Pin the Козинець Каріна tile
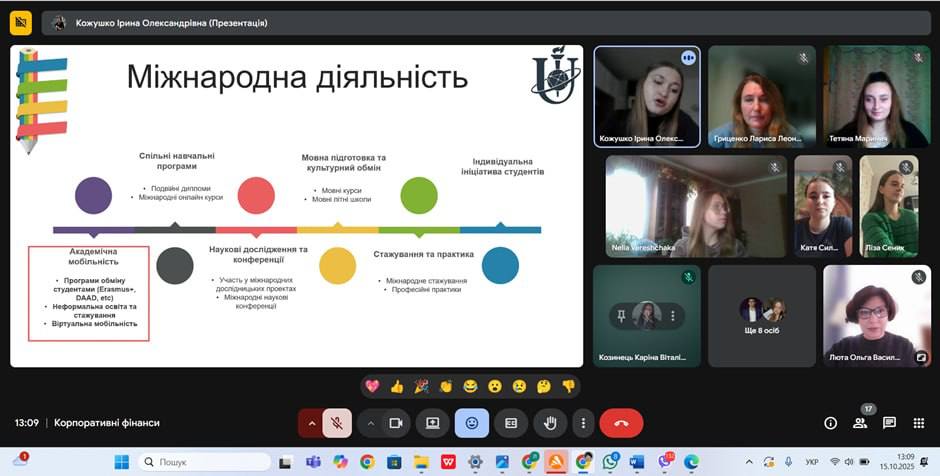 [x=619, y=316]
